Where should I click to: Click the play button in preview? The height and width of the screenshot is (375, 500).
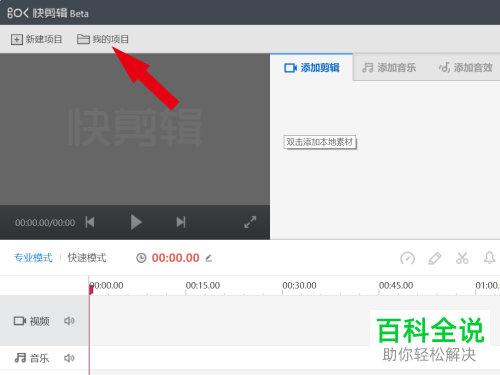pyautogui.click(x=136, y=222)
